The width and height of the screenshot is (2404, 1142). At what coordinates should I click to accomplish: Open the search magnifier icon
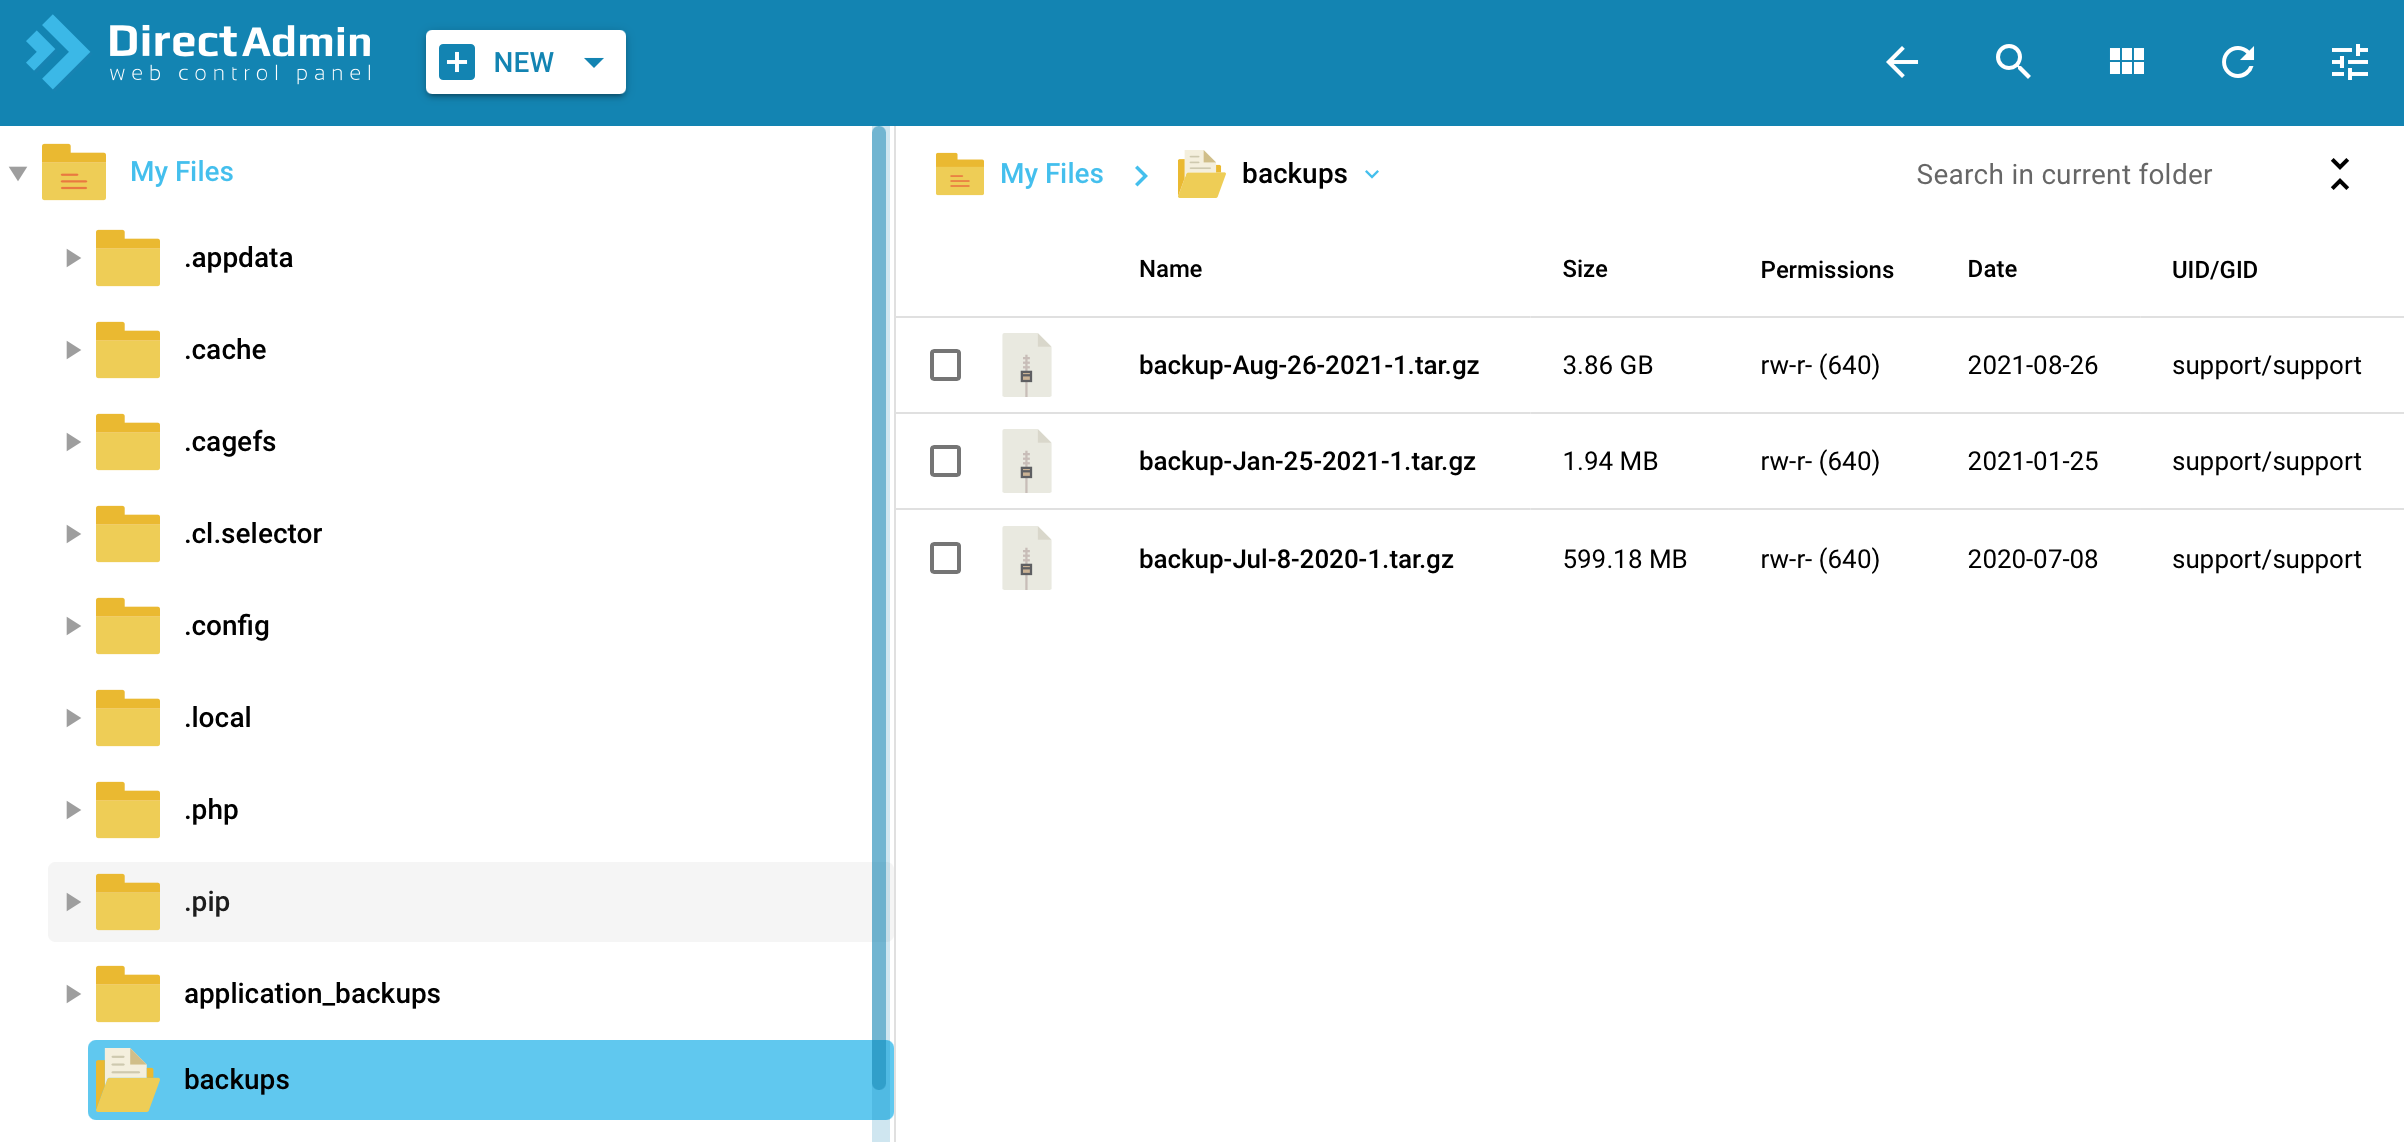pyautogui.click(x=2013, y=62)
